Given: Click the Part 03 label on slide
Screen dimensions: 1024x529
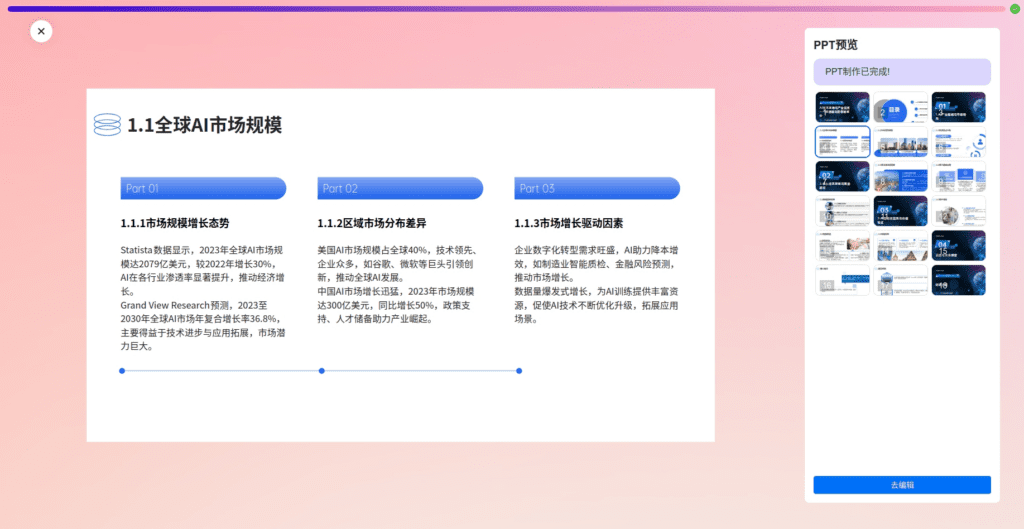Looking at the screenshot, I should pos(597,188).
